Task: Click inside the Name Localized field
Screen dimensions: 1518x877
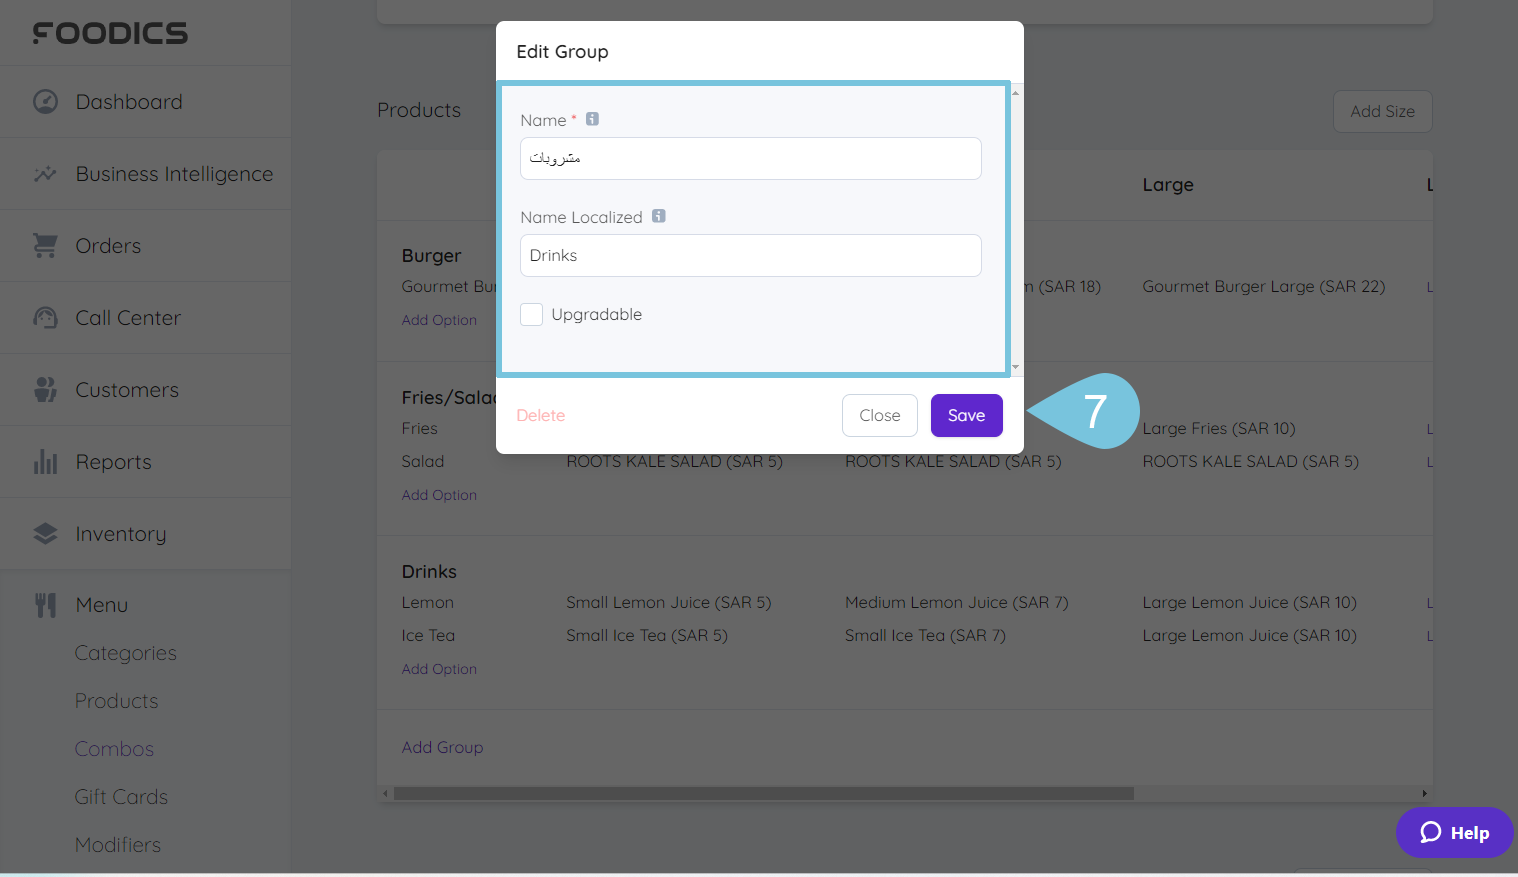Action: click(750, 255)
